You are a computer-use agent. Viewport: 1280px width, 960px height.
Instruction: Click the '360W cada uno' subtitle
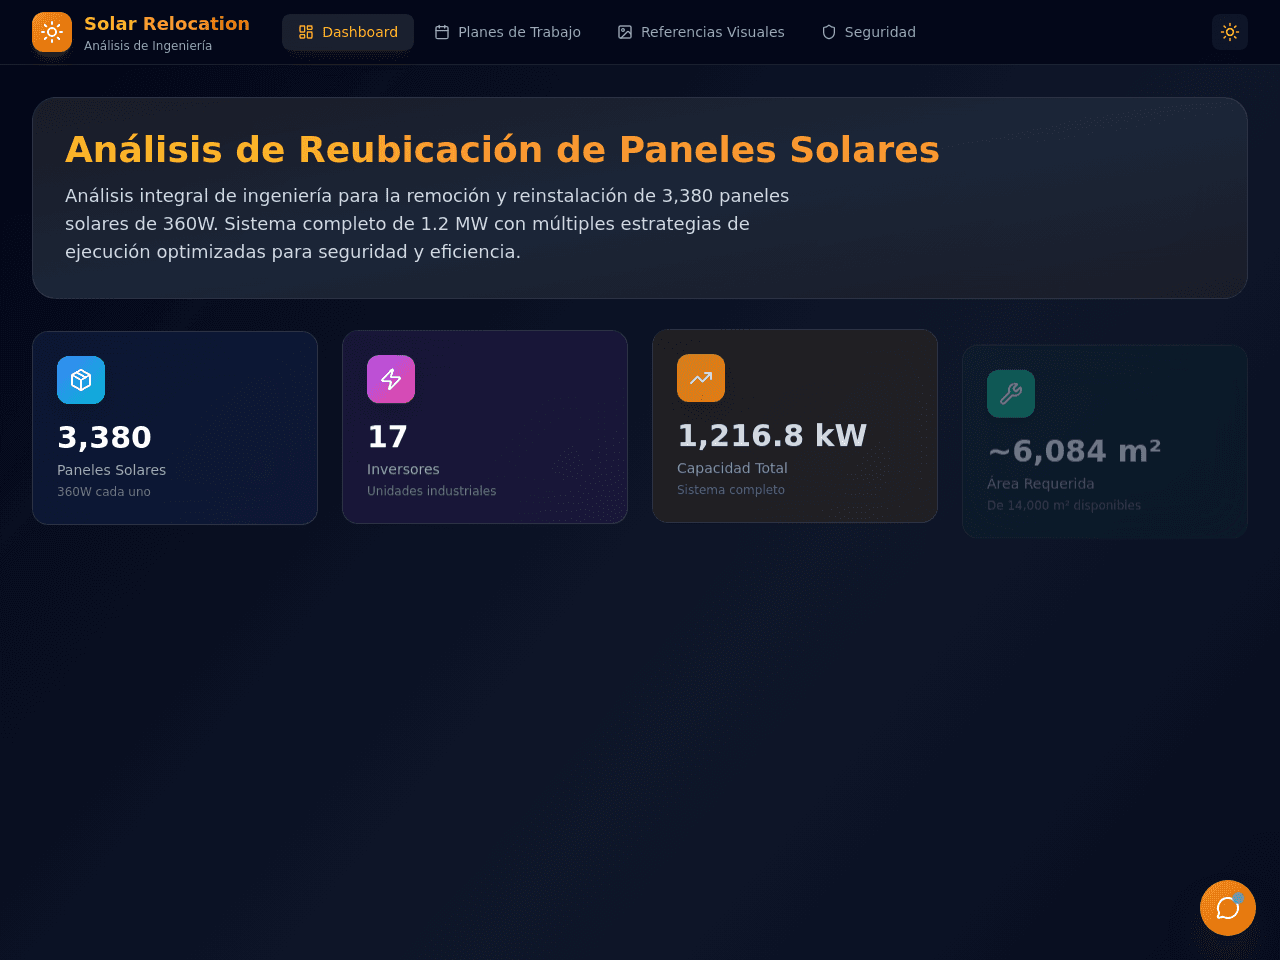pyautogui.click(x=104, y=492)
